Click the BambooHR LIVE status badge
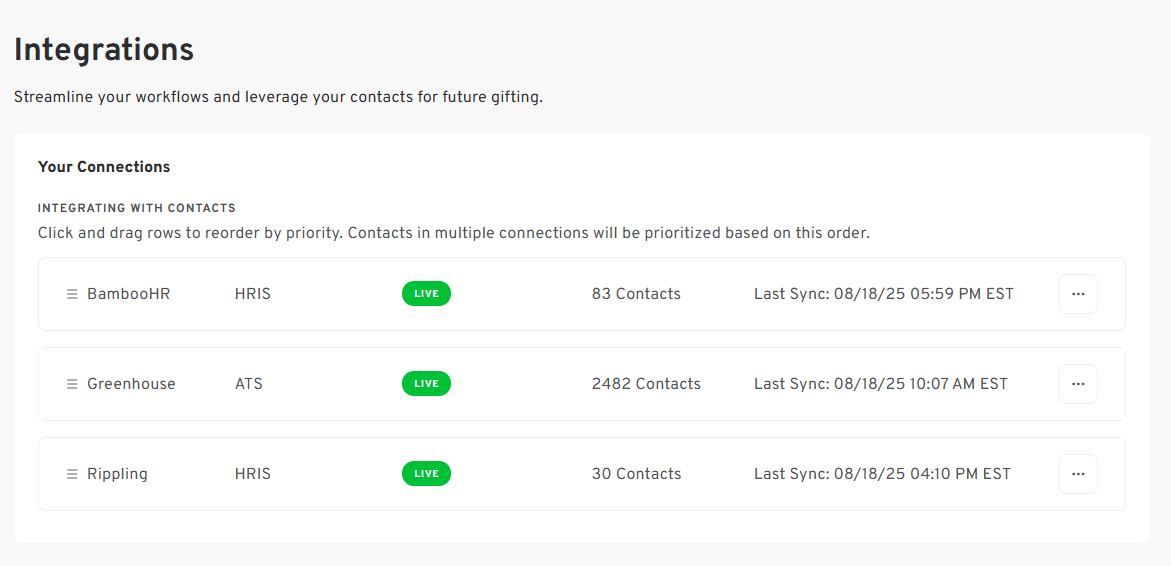The image size is (1171, 566). 426,294
